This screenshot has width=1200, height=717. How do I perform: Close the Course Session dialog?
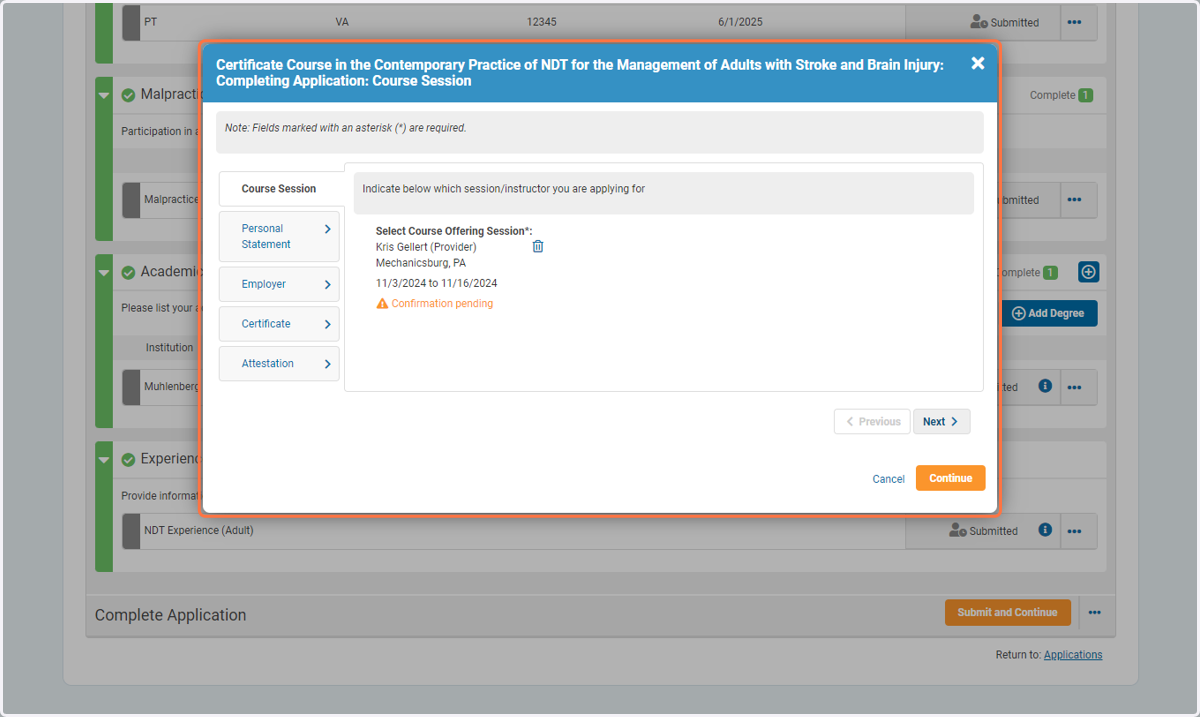pyautogui.click(x=978, y=63)
